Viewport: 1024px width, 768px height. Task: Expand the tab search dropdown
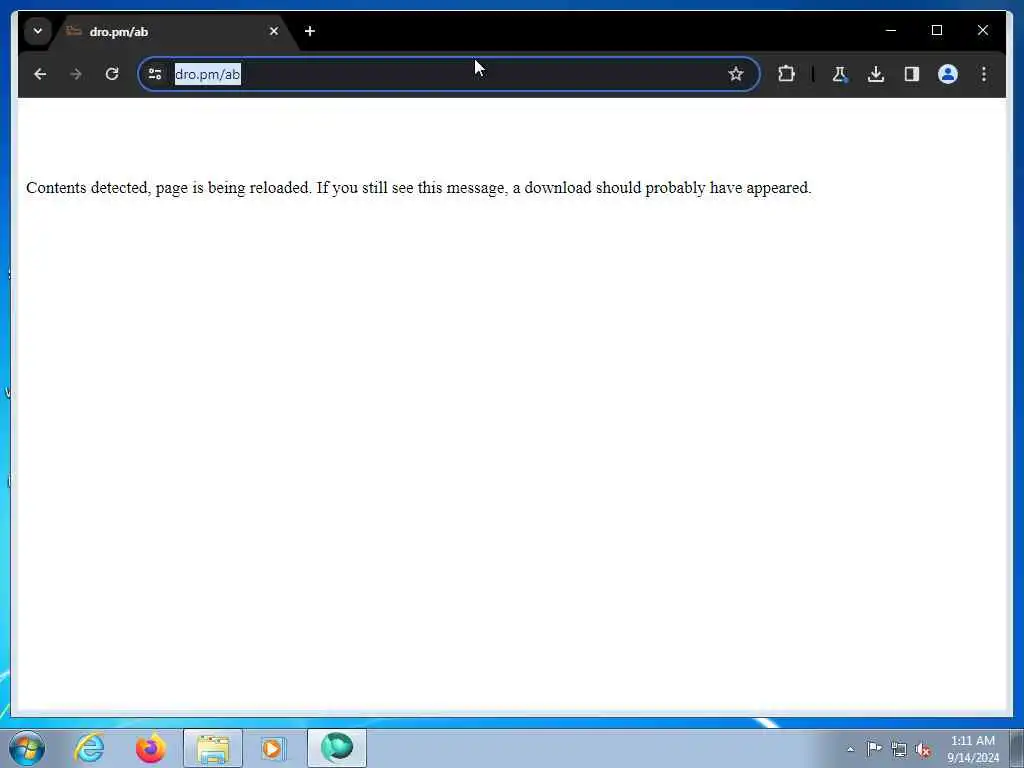38,31
